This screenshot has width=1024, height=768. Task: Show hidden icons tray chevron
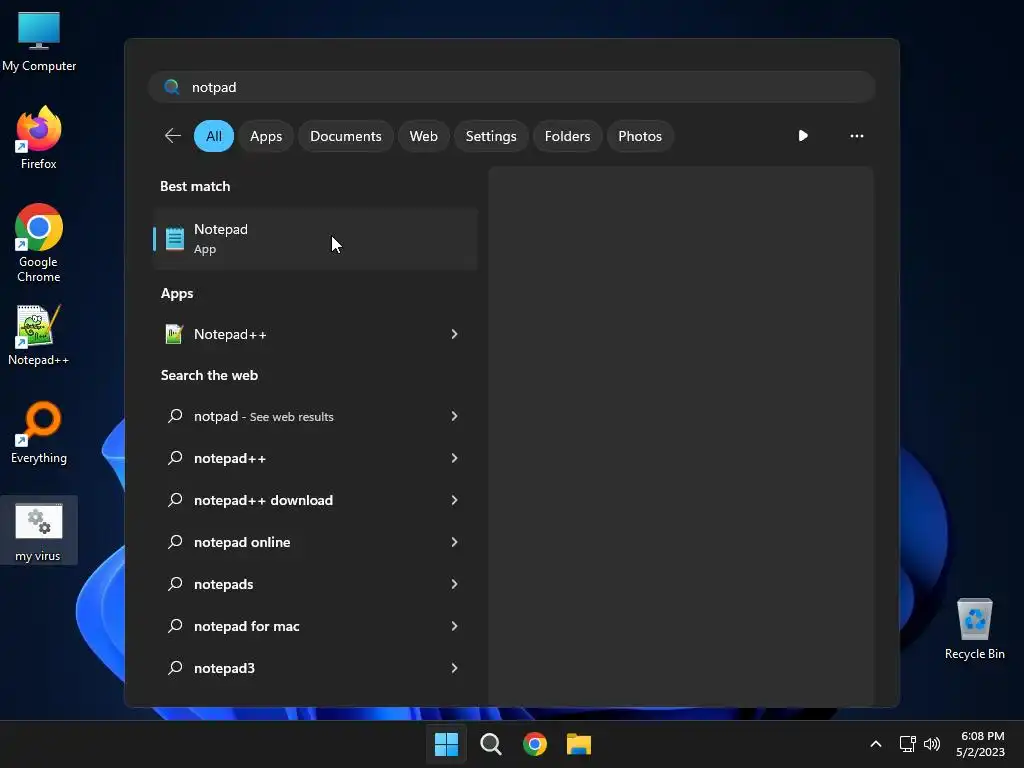coord(876,744)
